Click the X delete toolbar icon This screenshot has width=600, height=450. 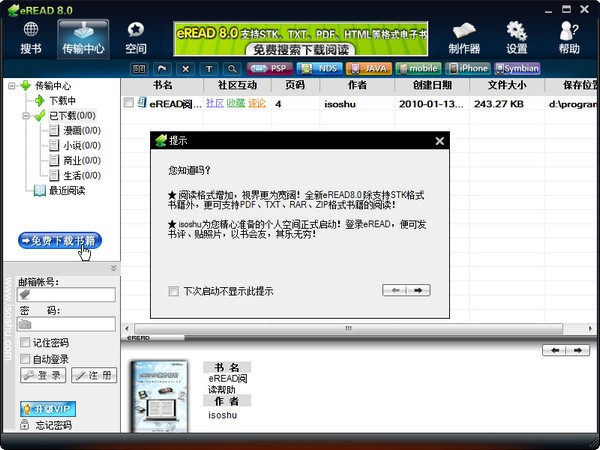tap(186, 69)
